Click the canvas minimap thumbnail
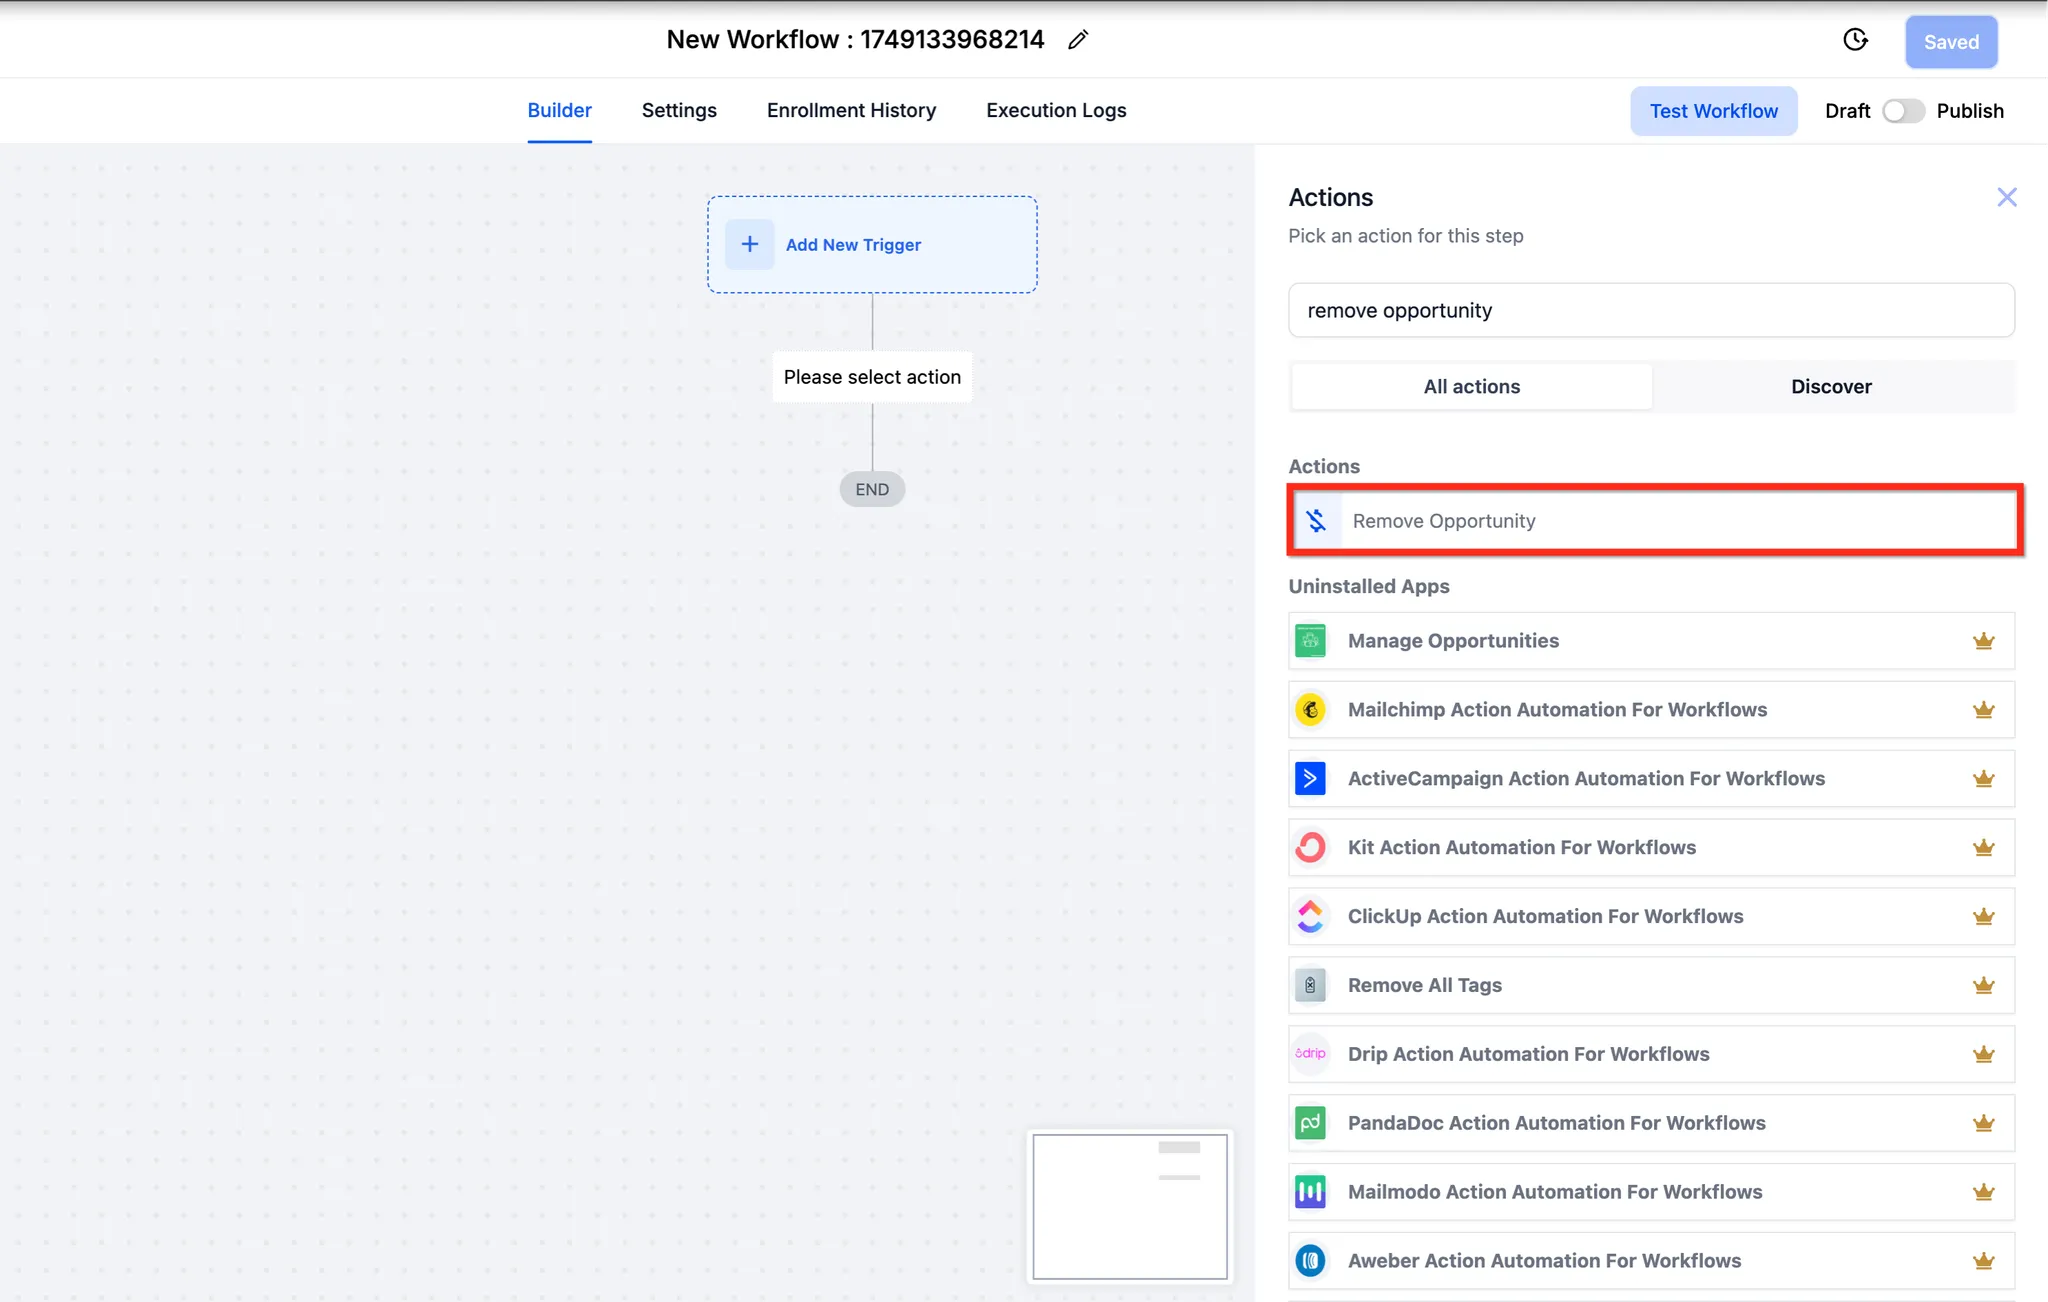 click(1130, 1206)
